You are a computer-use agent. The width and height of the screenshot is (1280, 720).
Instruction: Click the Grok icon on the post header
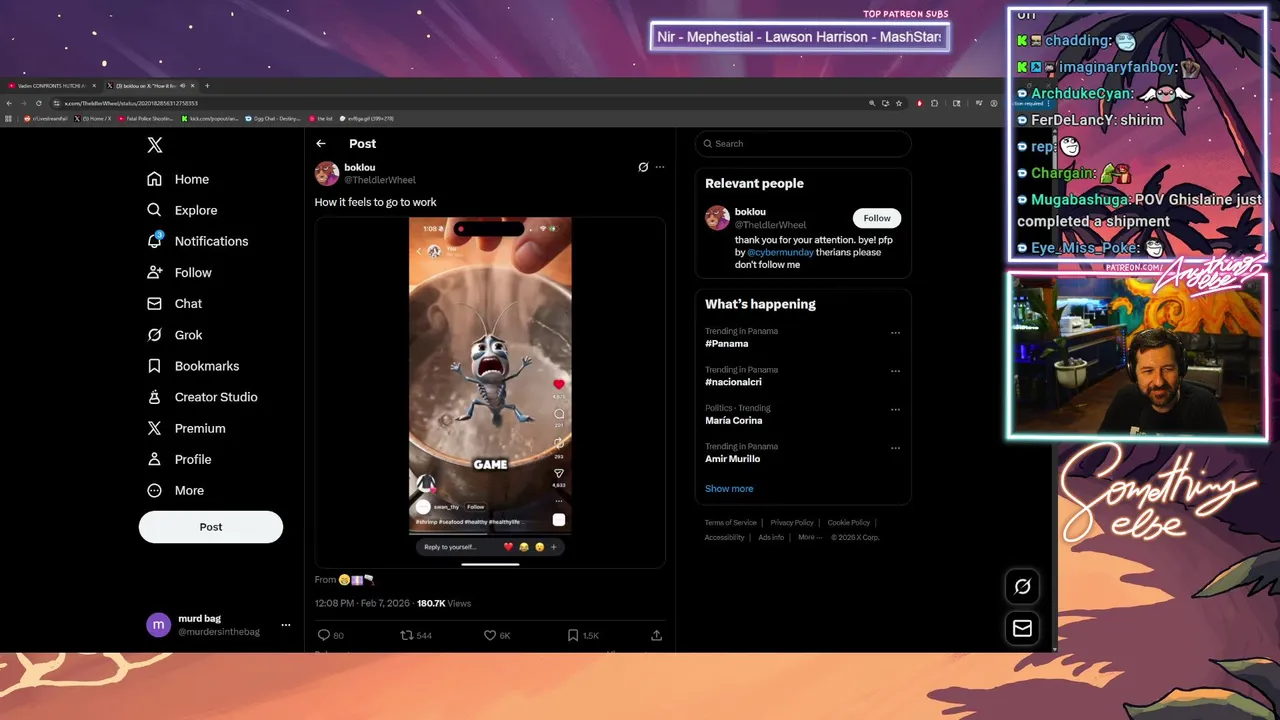tap(643, 167)
